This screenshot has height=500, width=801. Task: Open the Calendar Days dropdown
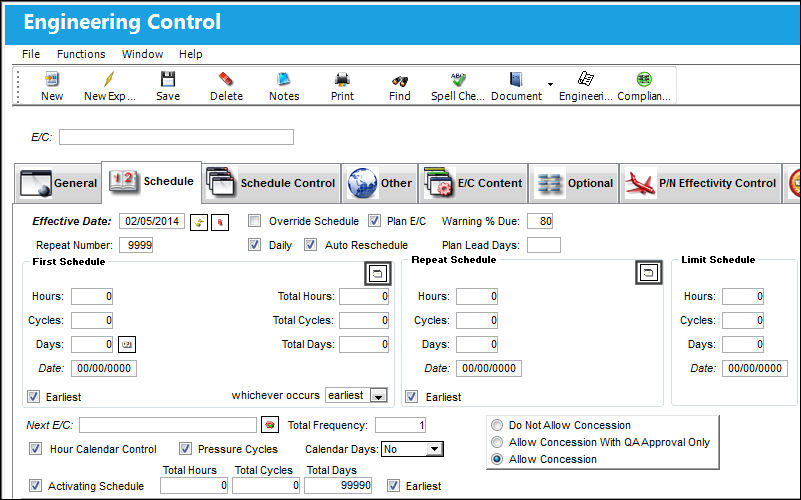click(434, 449)
